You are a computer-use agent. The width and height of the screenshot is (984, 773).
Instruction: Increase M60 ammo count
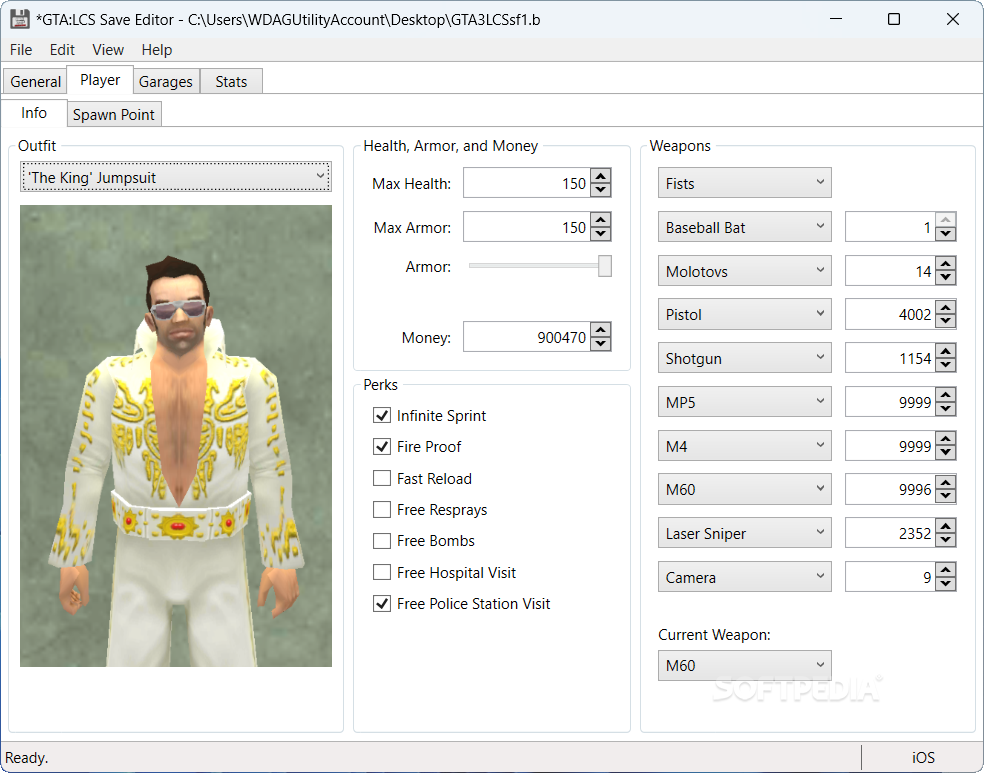(x=946, y=482)
